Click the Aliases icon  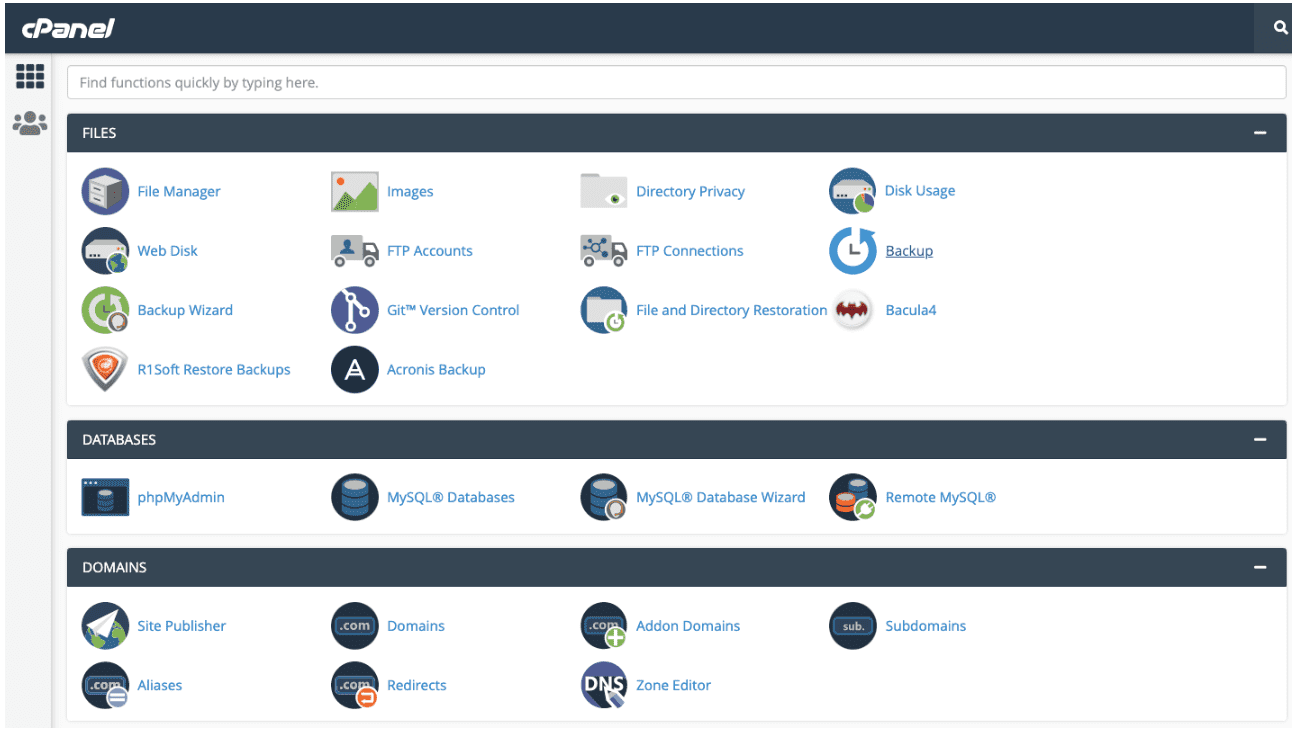click(105, 685)
